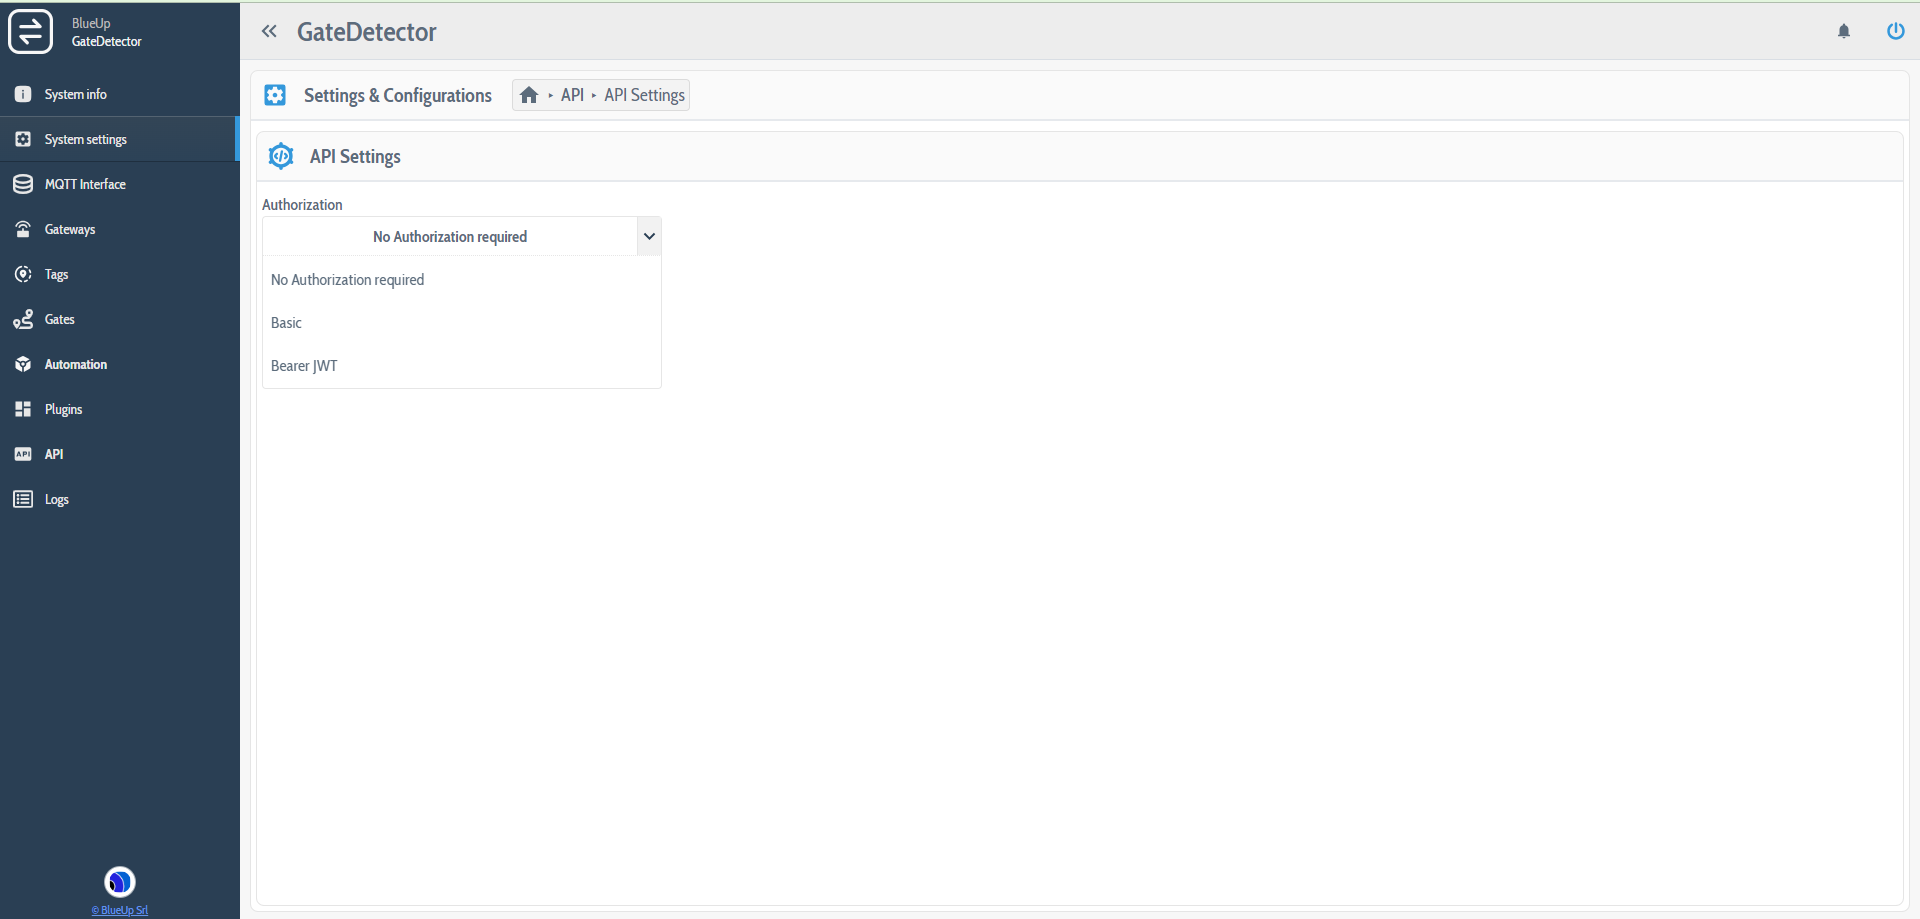The height and width of the screenshot is (919, 1920).
Task: Open the Logs section
Action: point(55,499)
